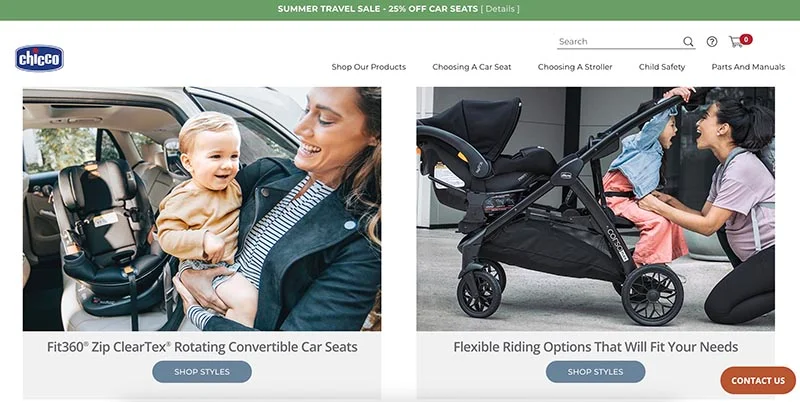Focus the Search input field
This screenshot has width=800, height=402.
coord(619,42)
